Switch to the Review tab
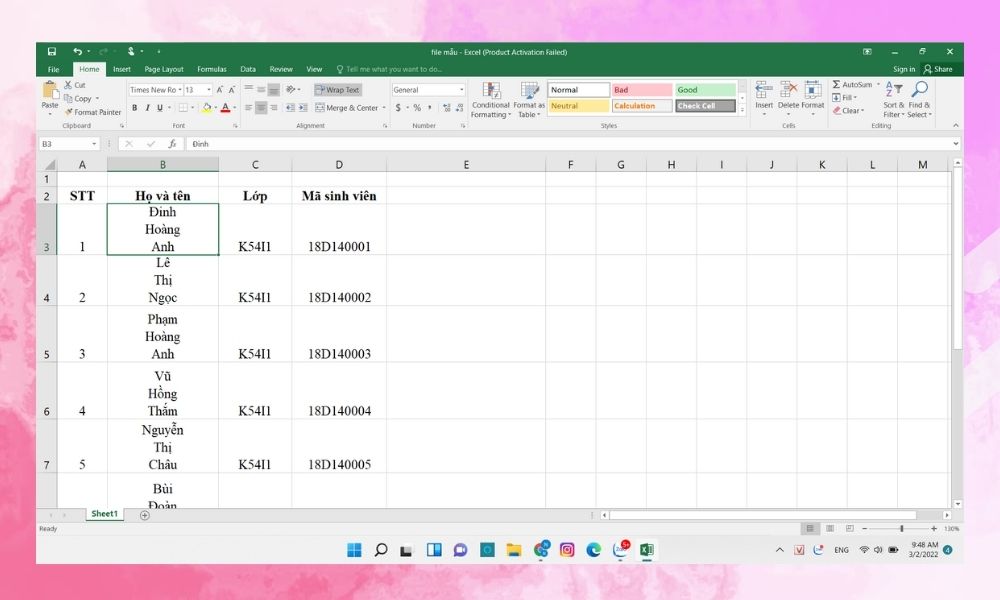 (x=281, y=69)
